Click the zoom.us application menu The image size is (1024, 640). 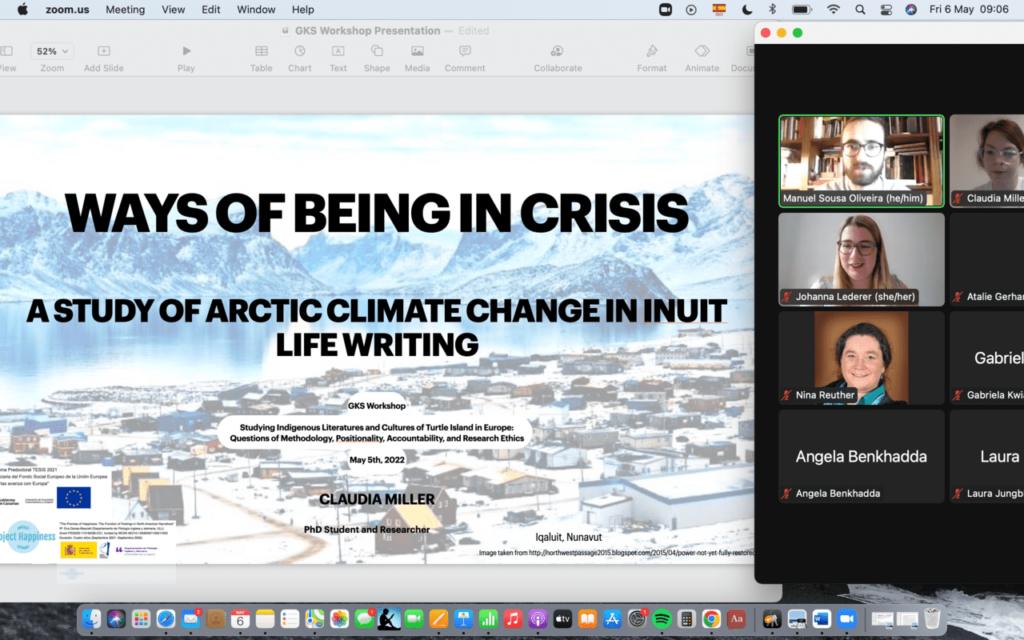(66, 10)
